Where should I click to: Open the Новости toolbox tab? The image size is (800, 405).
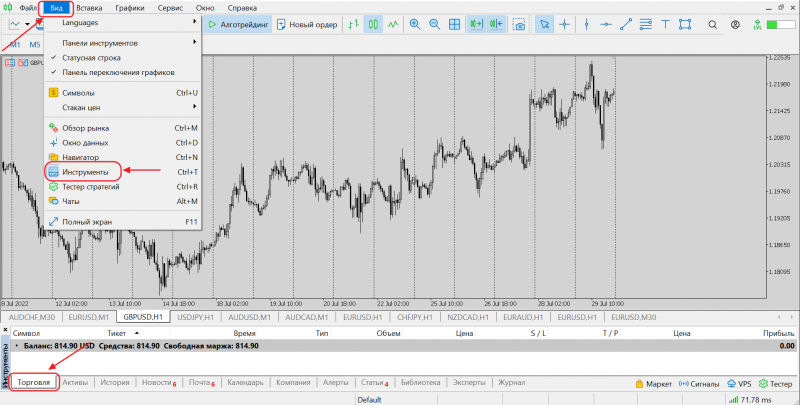pyautogui.click(x=159, y=382)
